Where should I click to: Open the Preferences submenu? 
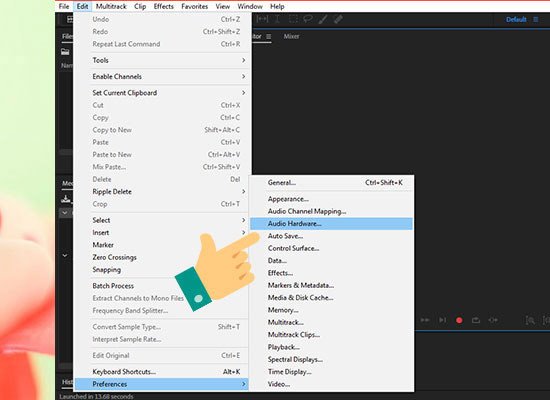tap(162, 384)
